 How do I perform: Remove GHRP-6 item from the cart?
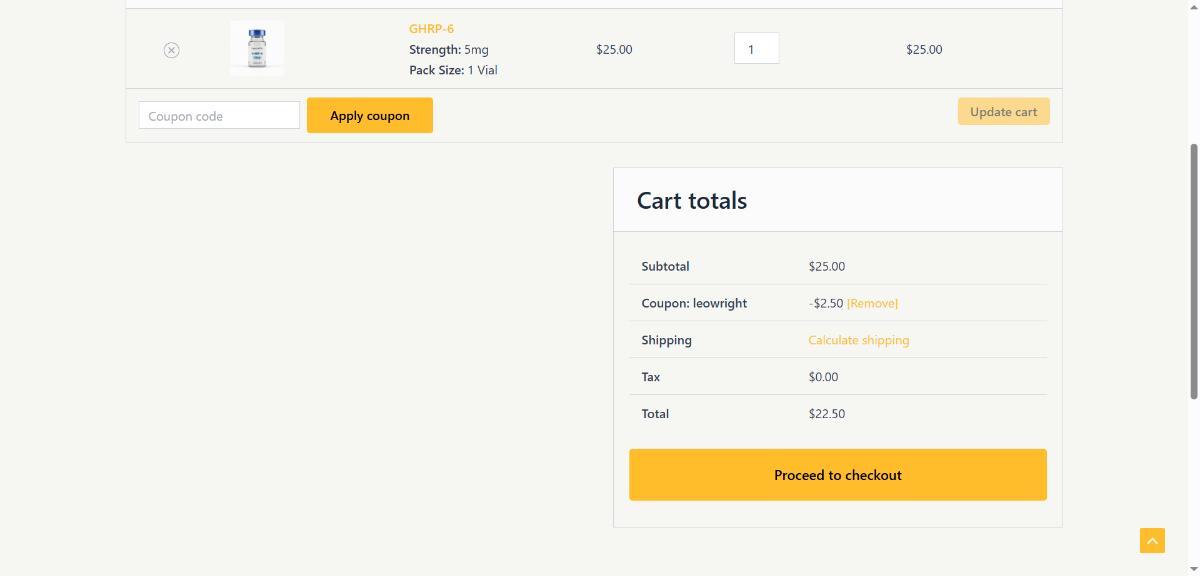coord(171,50)
